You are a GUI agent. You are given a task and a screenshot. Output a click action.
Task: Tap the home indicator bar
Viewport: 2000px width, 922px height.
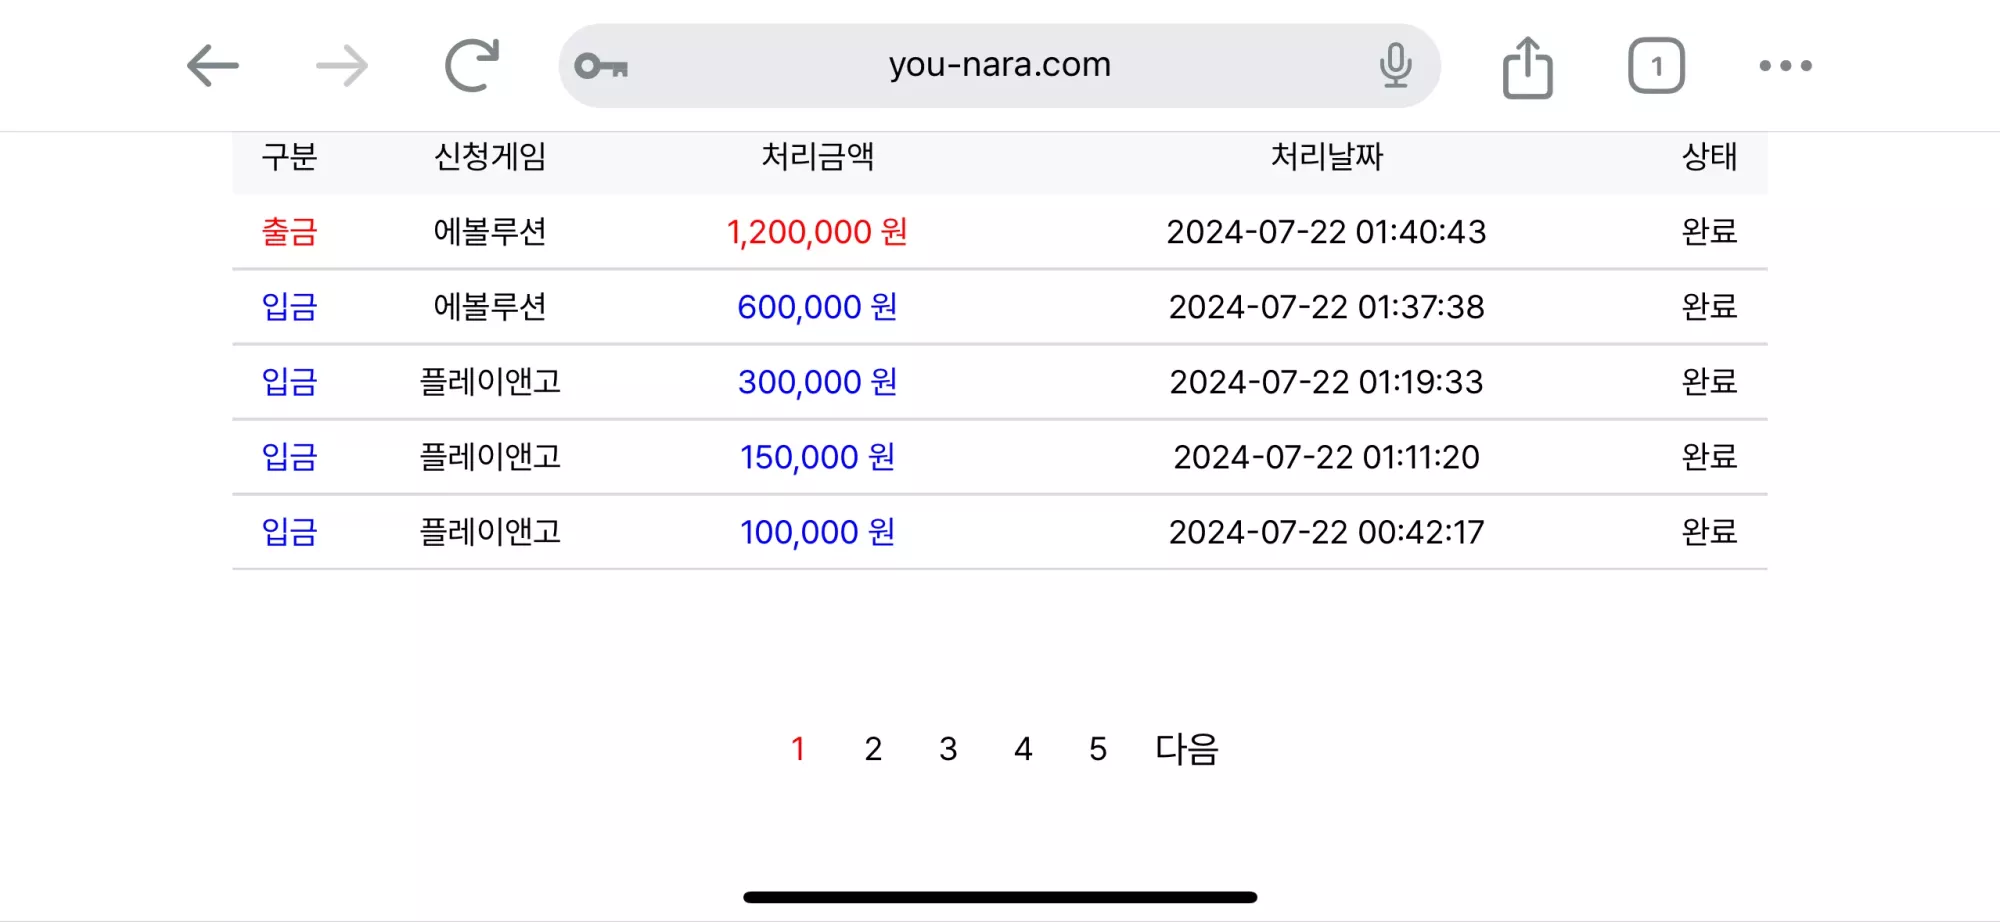pyautogui.click(x=1000, y=897)
